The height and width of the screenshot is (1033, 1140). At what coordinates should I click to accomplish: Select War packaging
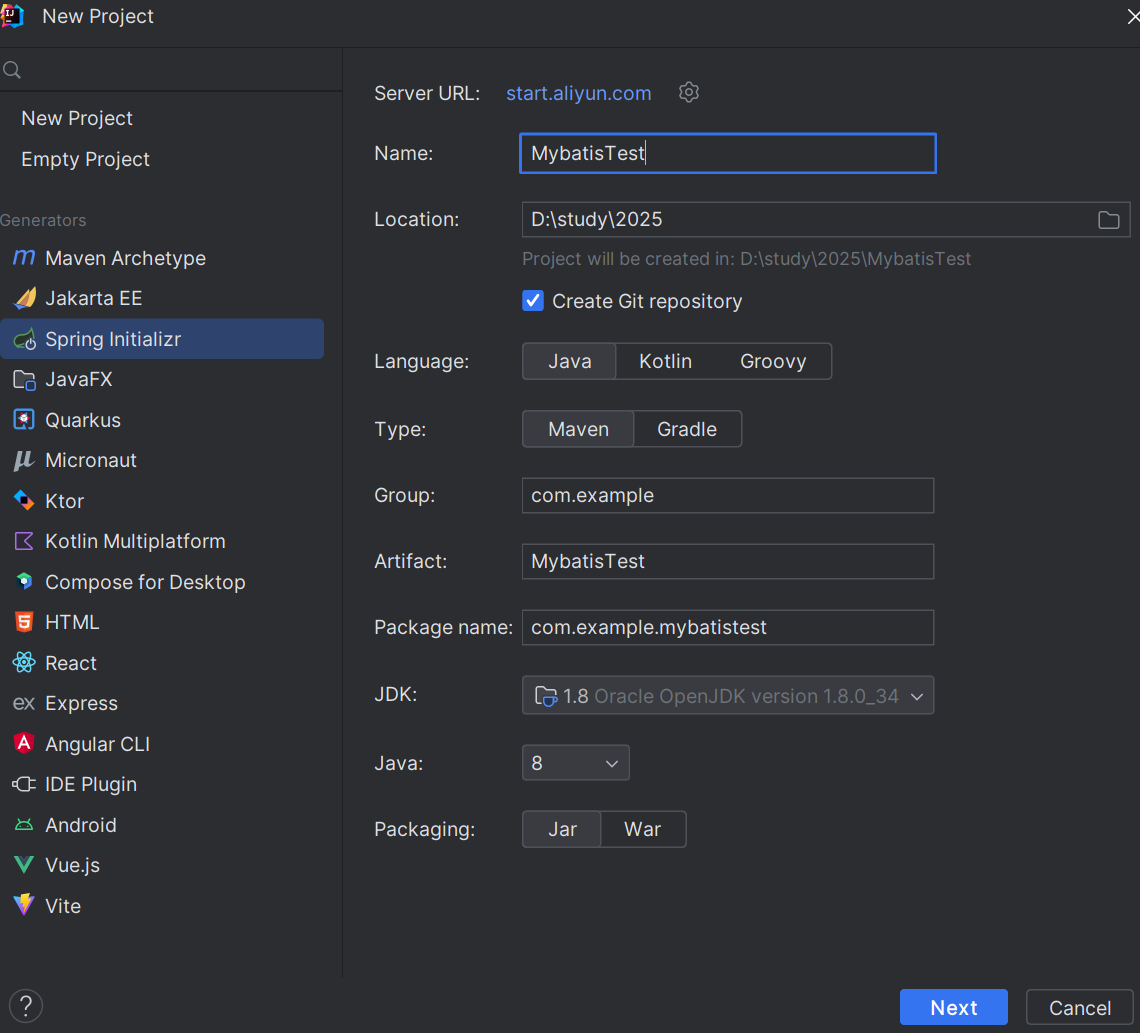point(643,829)
